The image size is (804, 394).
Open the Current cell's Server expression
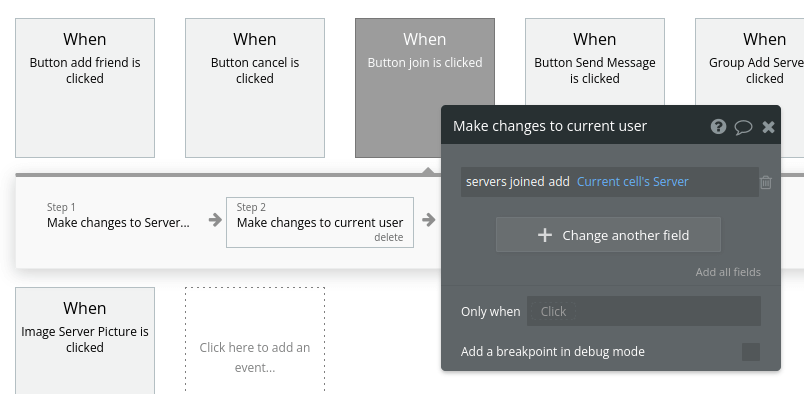coord(632,182)
